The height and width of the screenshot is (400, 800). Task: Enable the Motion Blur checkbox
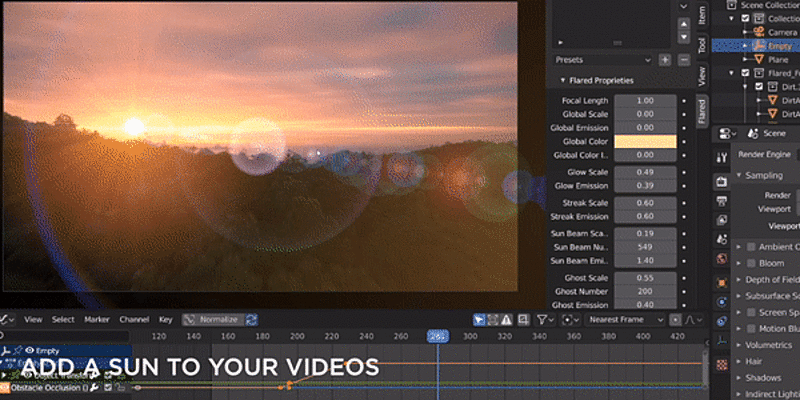(x=751, y=329)
